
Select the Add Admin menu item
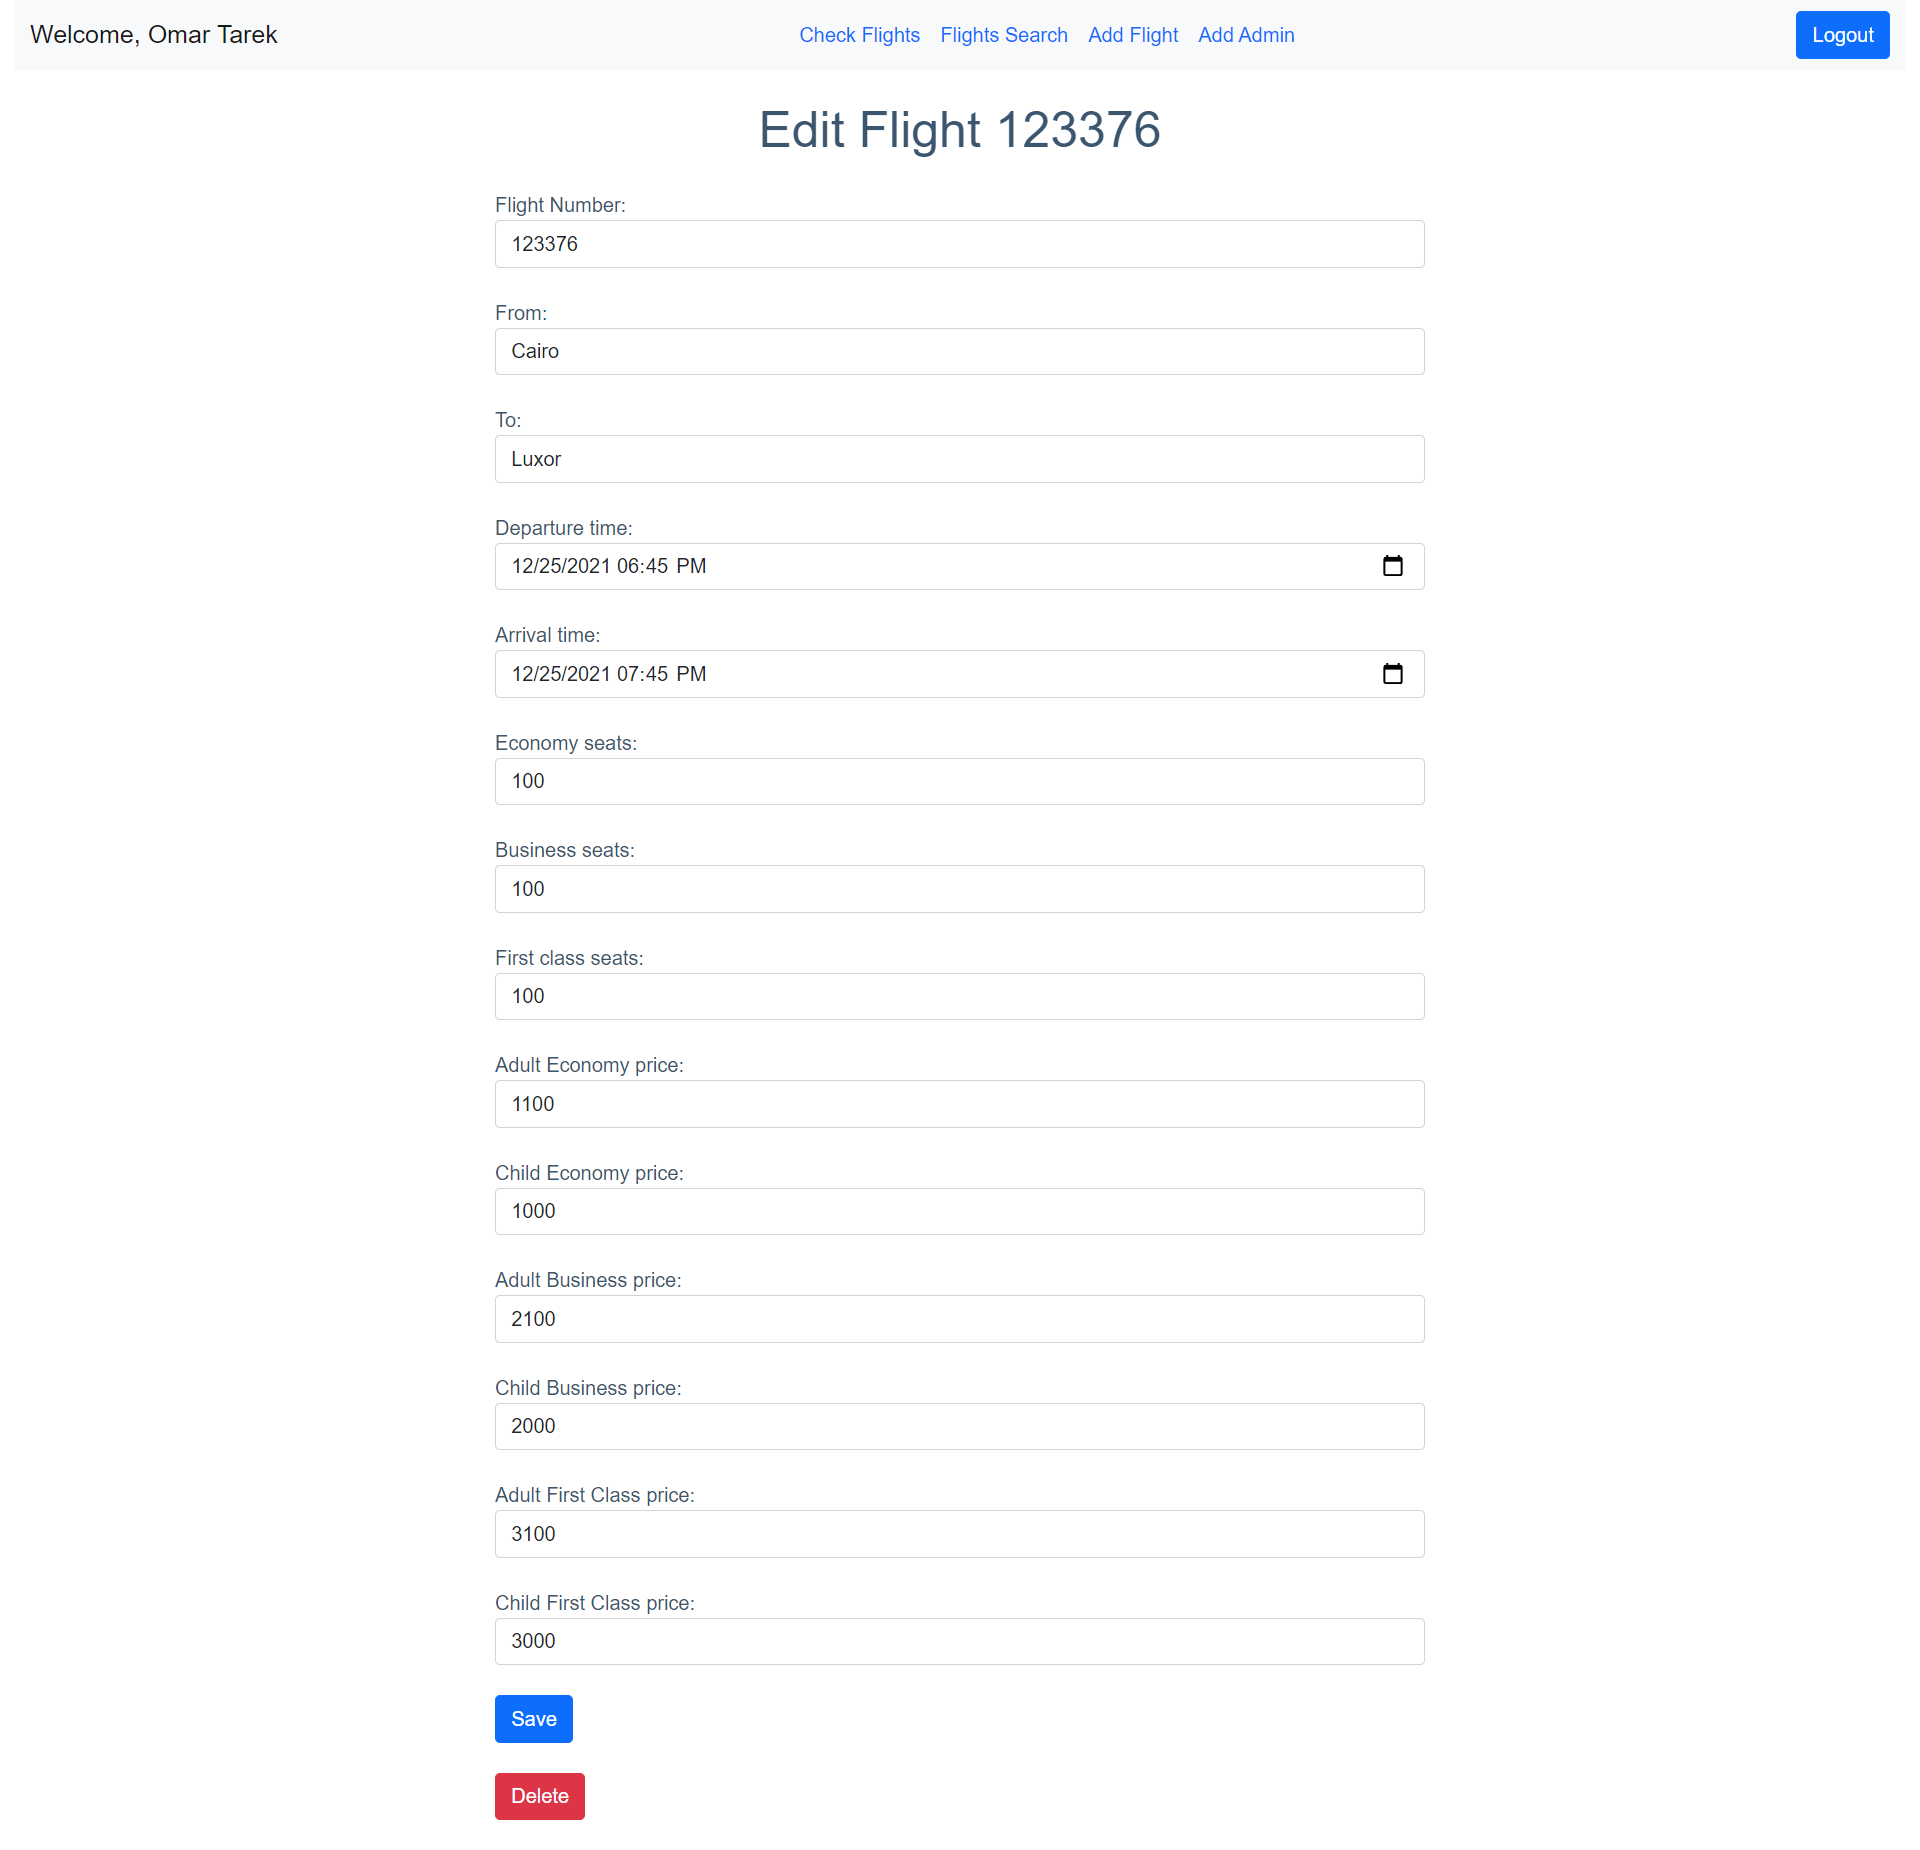[1245, 34]
